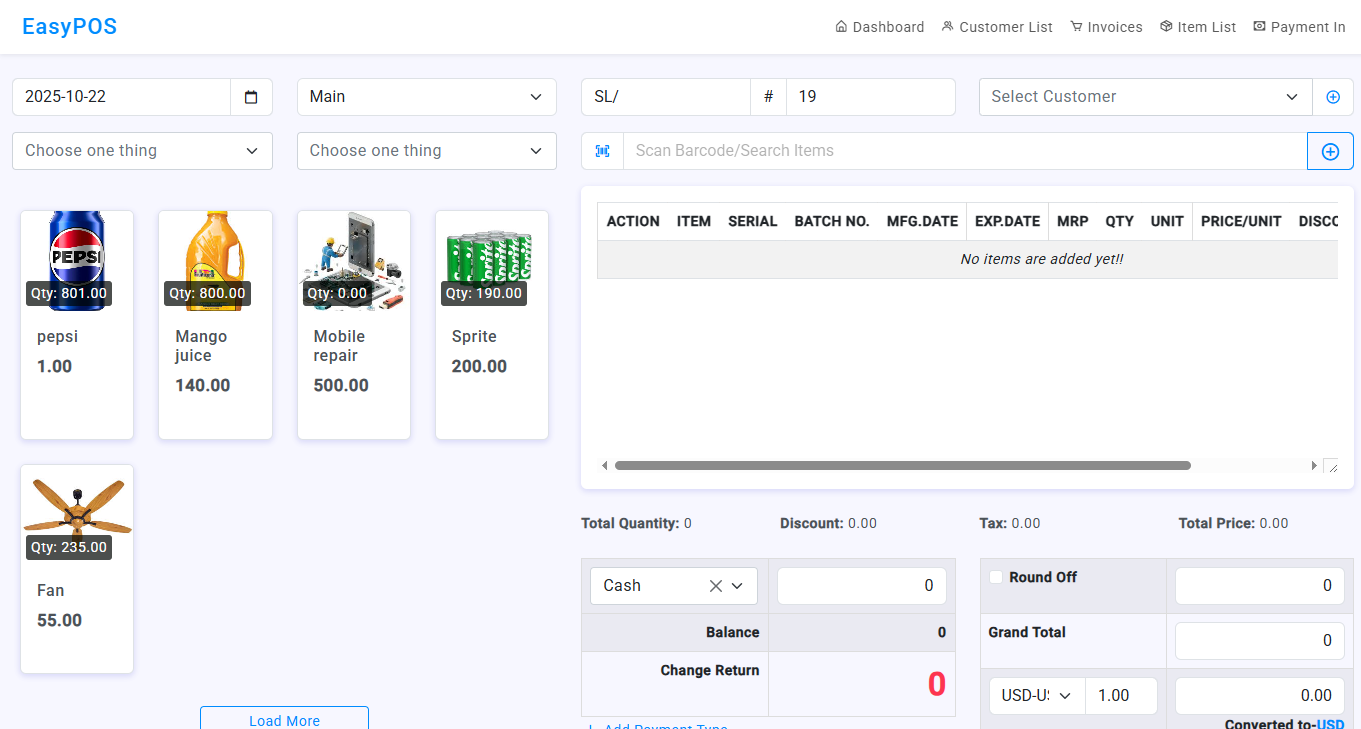
Task: Click the barcode scanner icon
Action: click(602, 151)
